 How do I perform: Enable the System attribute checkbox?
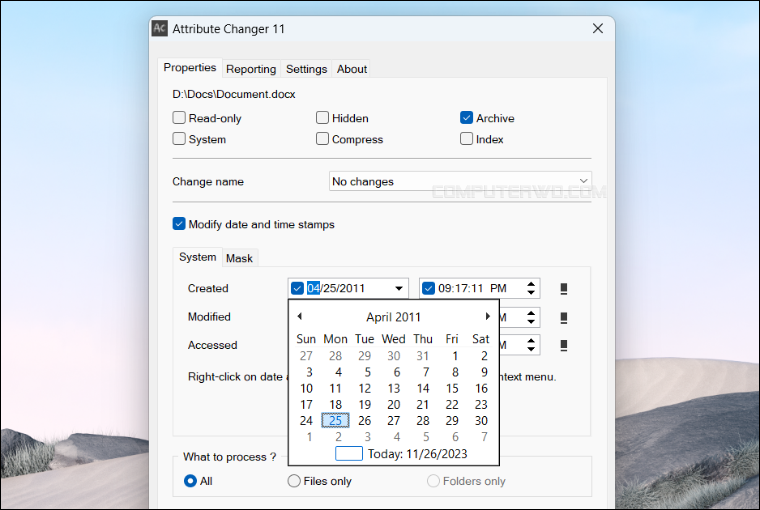179,139
